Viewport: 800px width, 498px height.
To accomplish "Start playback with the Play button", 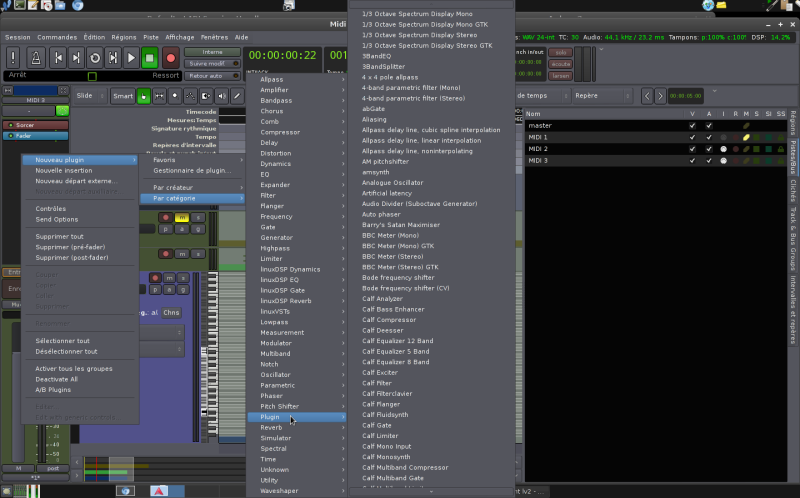I will (x=131, y=58).
